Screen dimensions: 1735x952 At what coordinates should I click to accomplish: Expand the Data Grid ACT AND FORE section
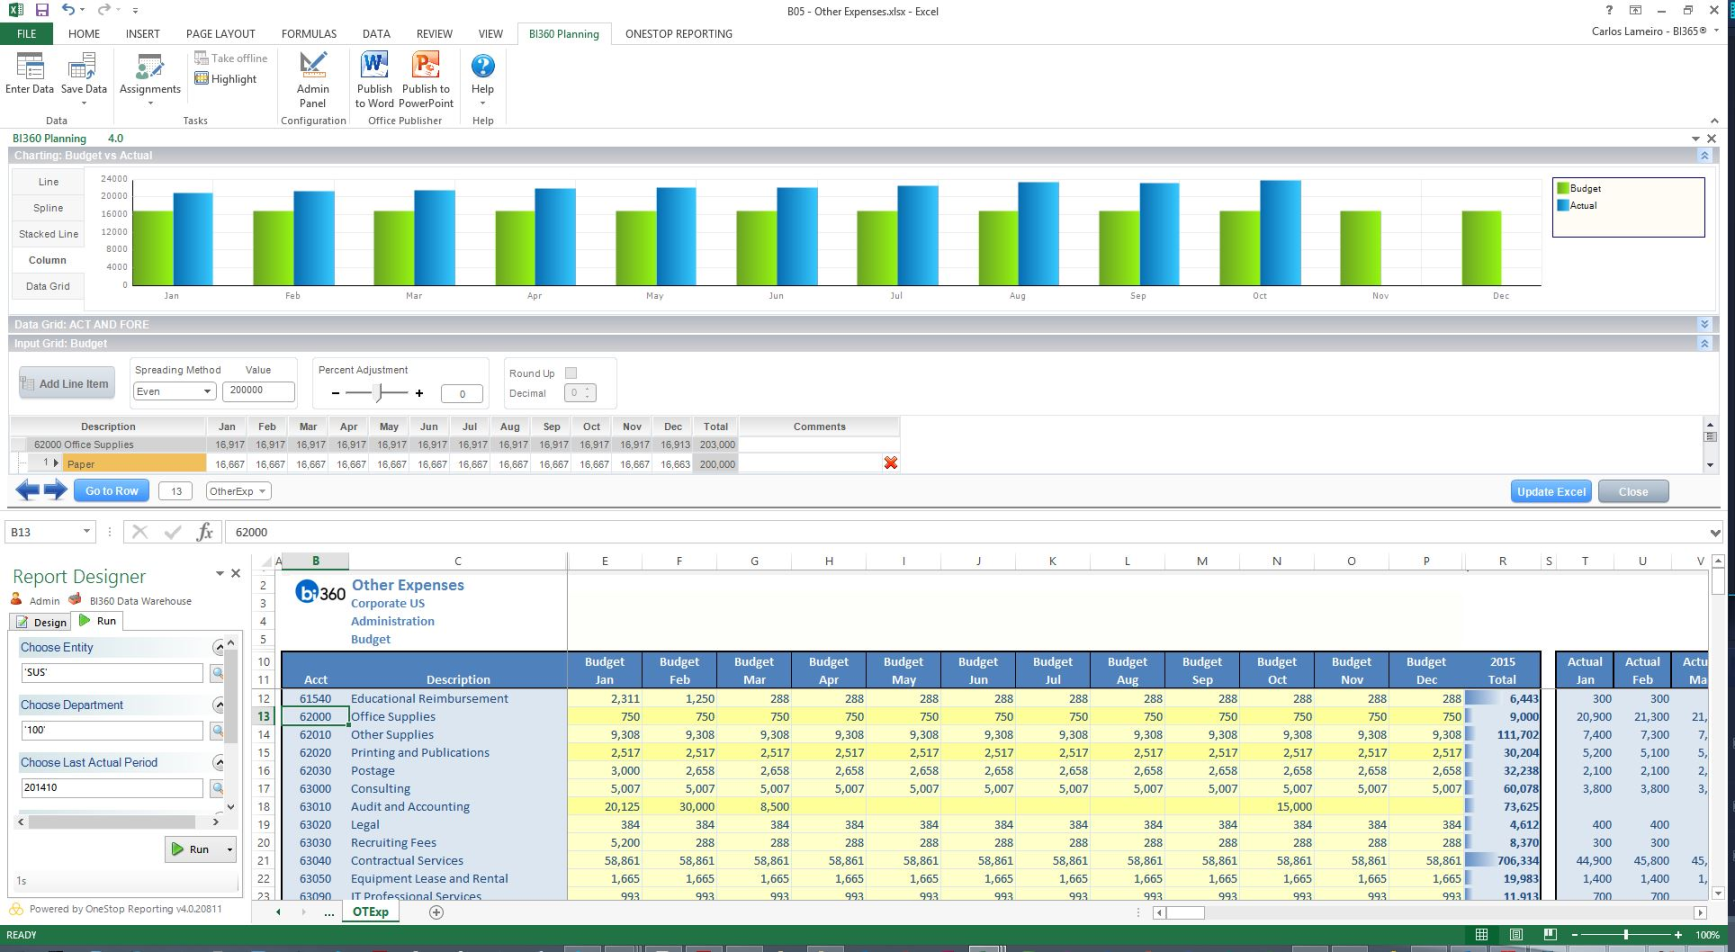tap(1704, 324)
